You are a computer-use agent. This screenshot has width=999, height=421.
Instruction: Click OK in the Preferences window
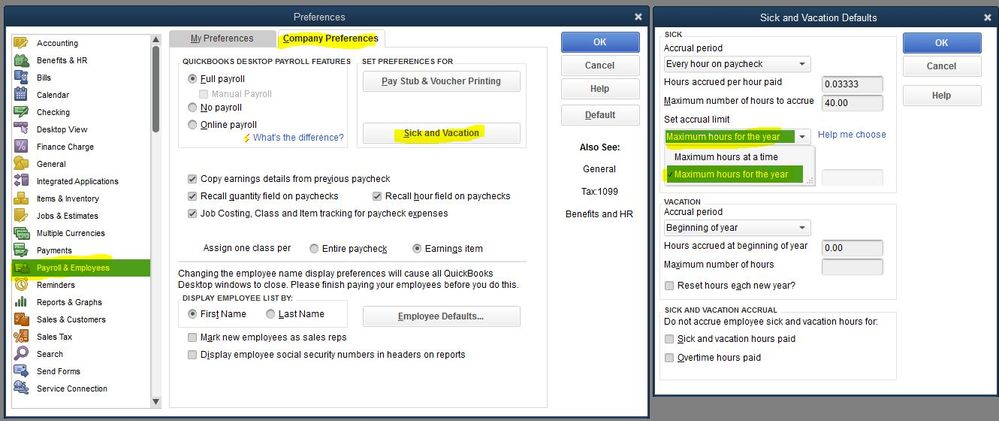[600, 42]
